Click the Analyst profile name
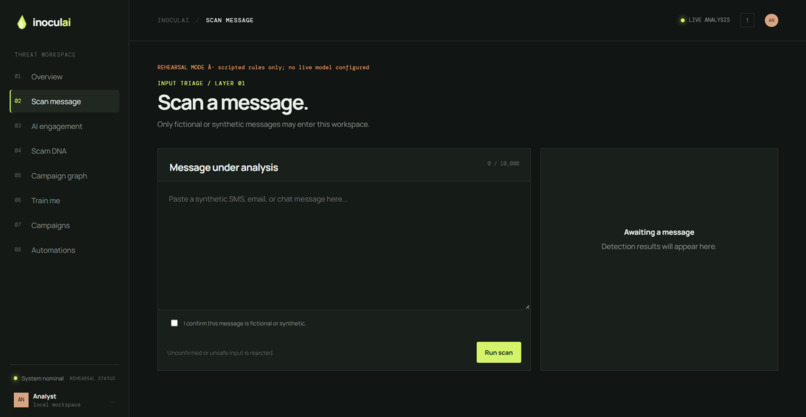 click(x=45, y=396)
